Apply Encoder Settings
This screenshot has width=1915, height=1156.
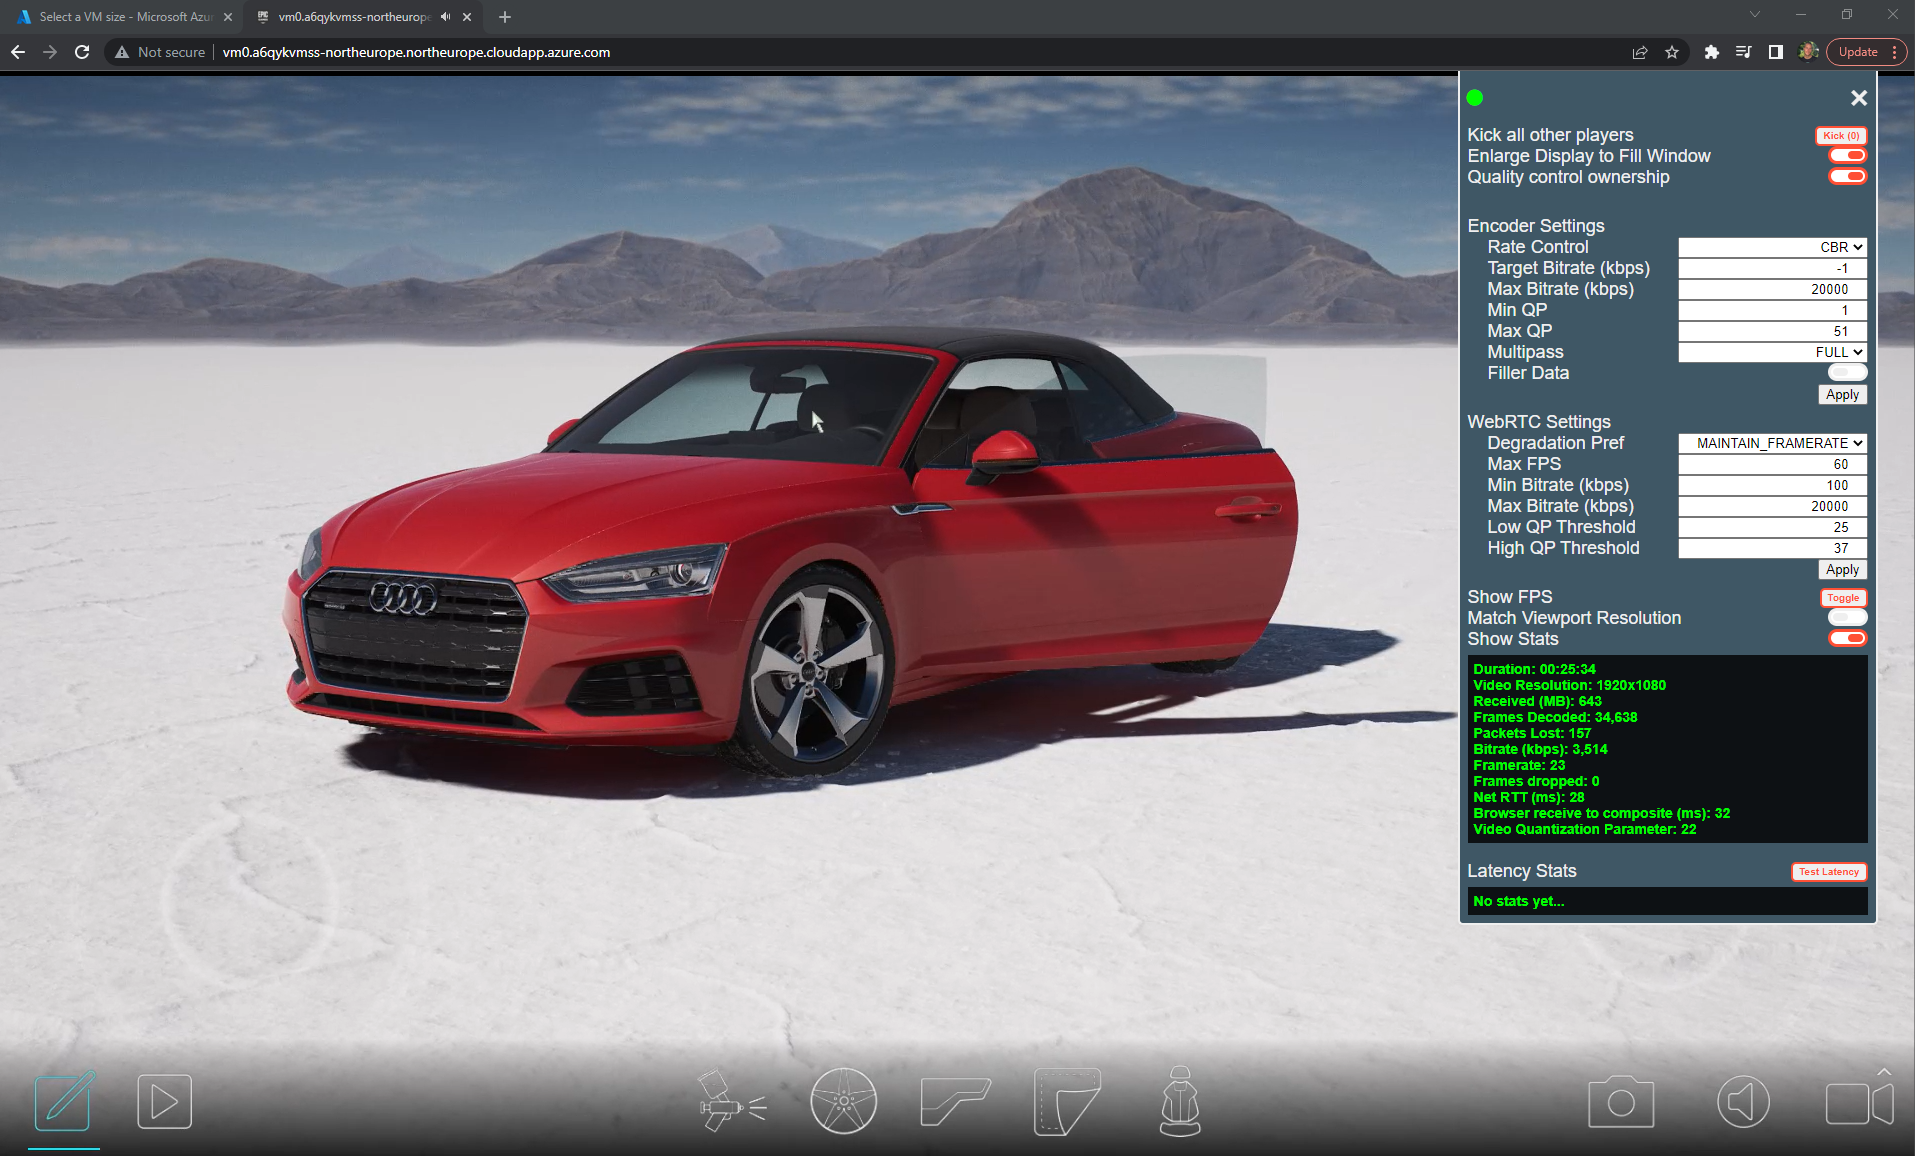pyautogui.click(x=1842, y=395)
